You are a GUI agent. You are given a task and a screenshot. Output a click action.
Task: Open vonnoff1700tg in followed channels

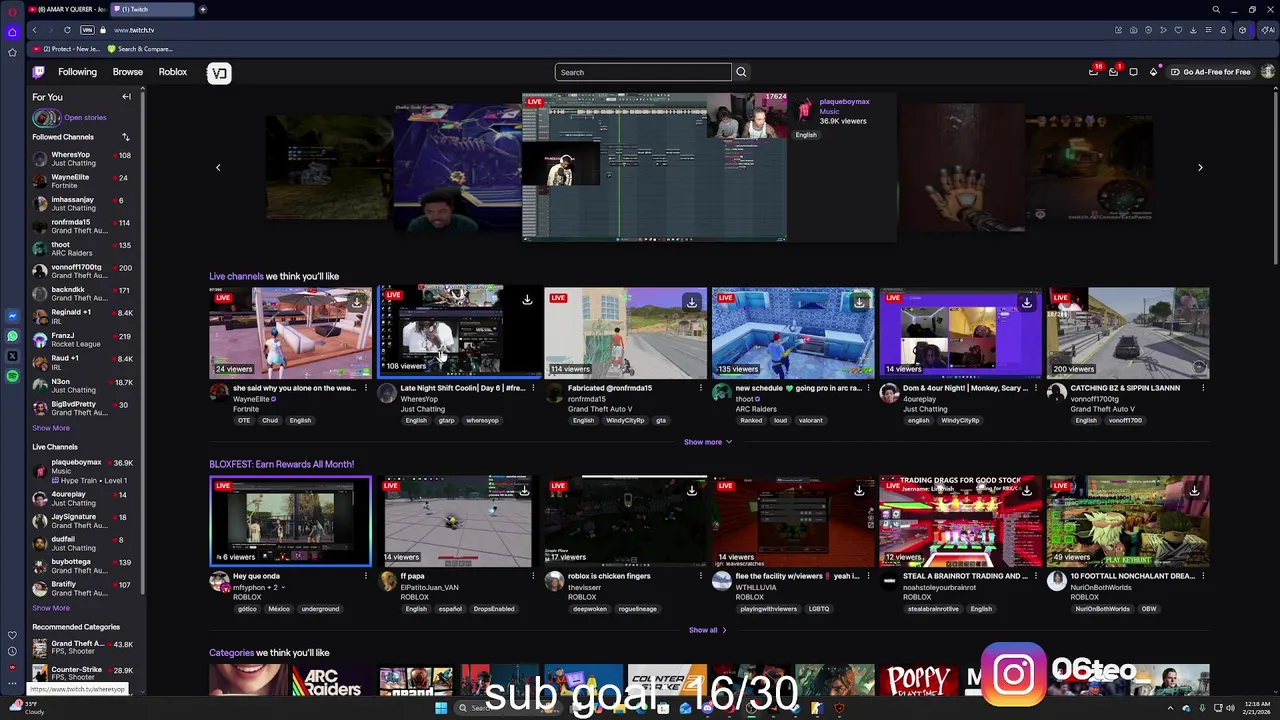[82, 271]
